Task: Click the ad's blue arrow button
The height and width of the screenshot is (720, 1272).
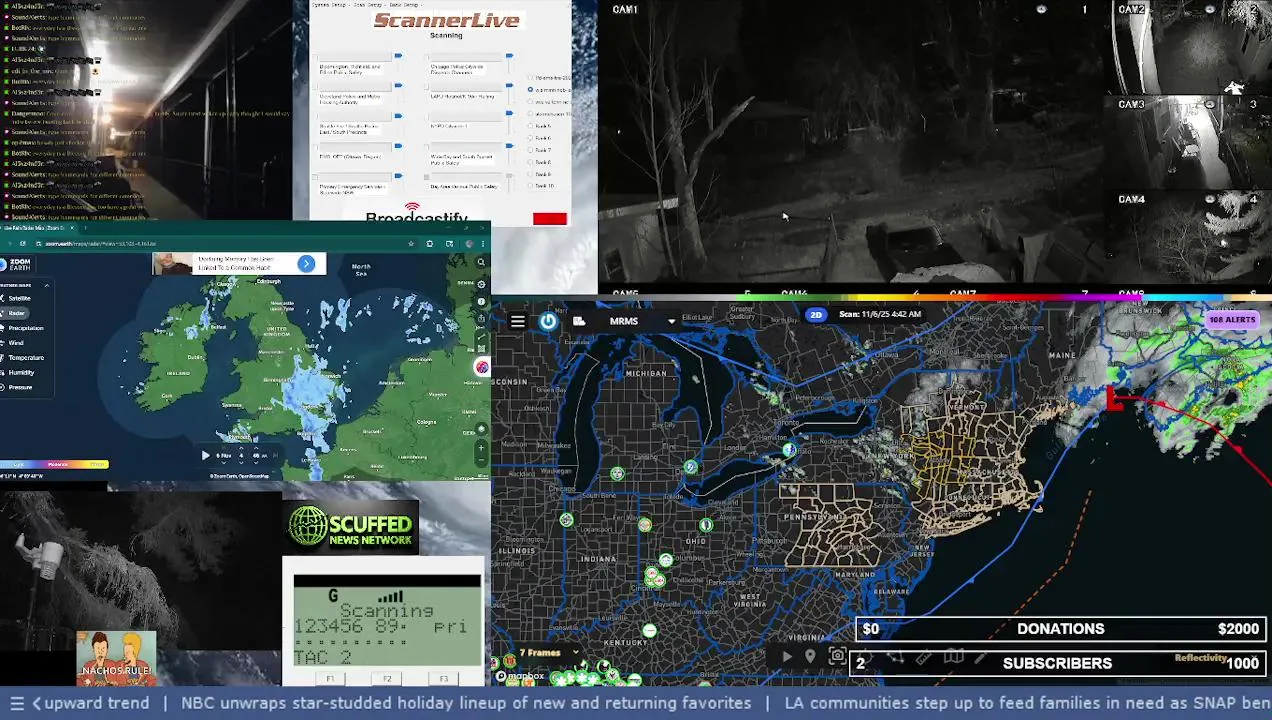Action: 306,263
